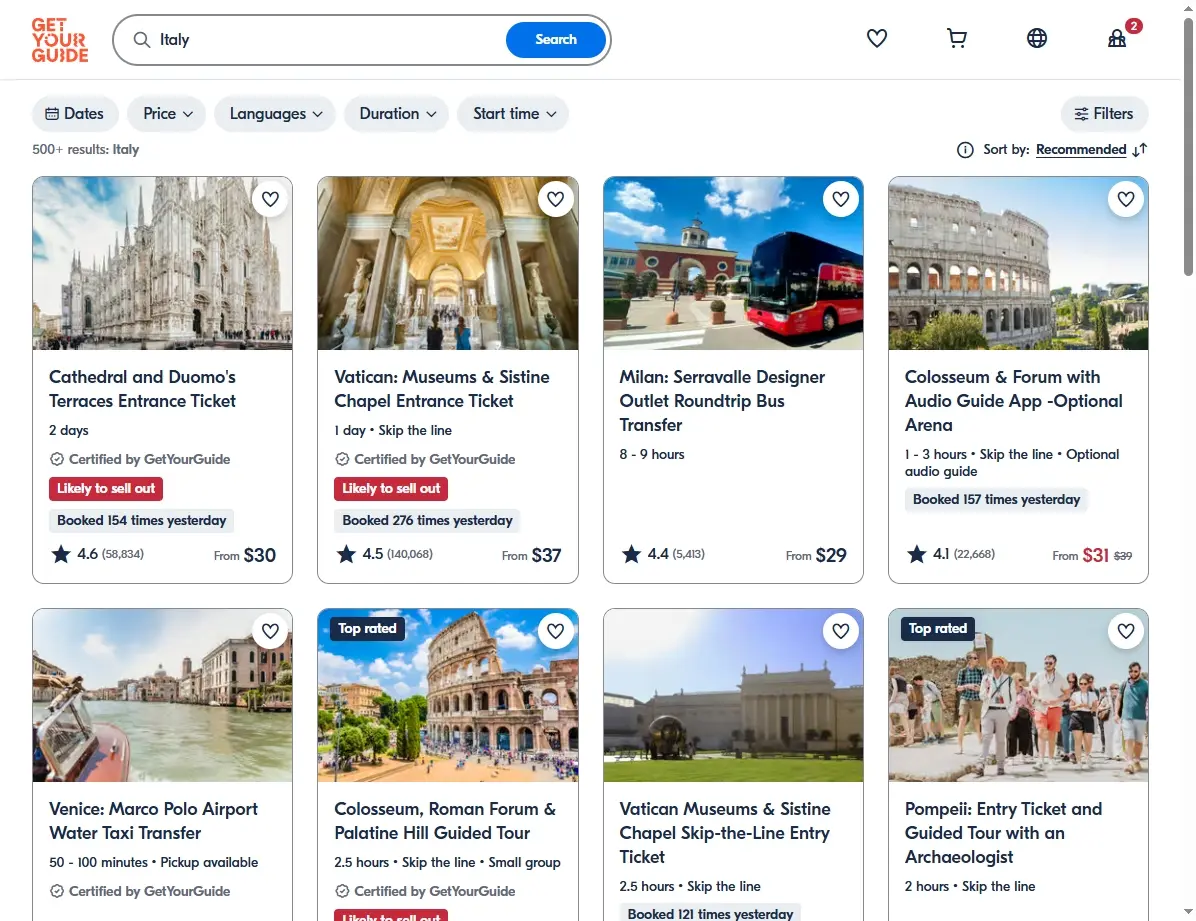1196x921 pixels.
Task: Click '500+ results: Italy' text
Action: point(85,150)
